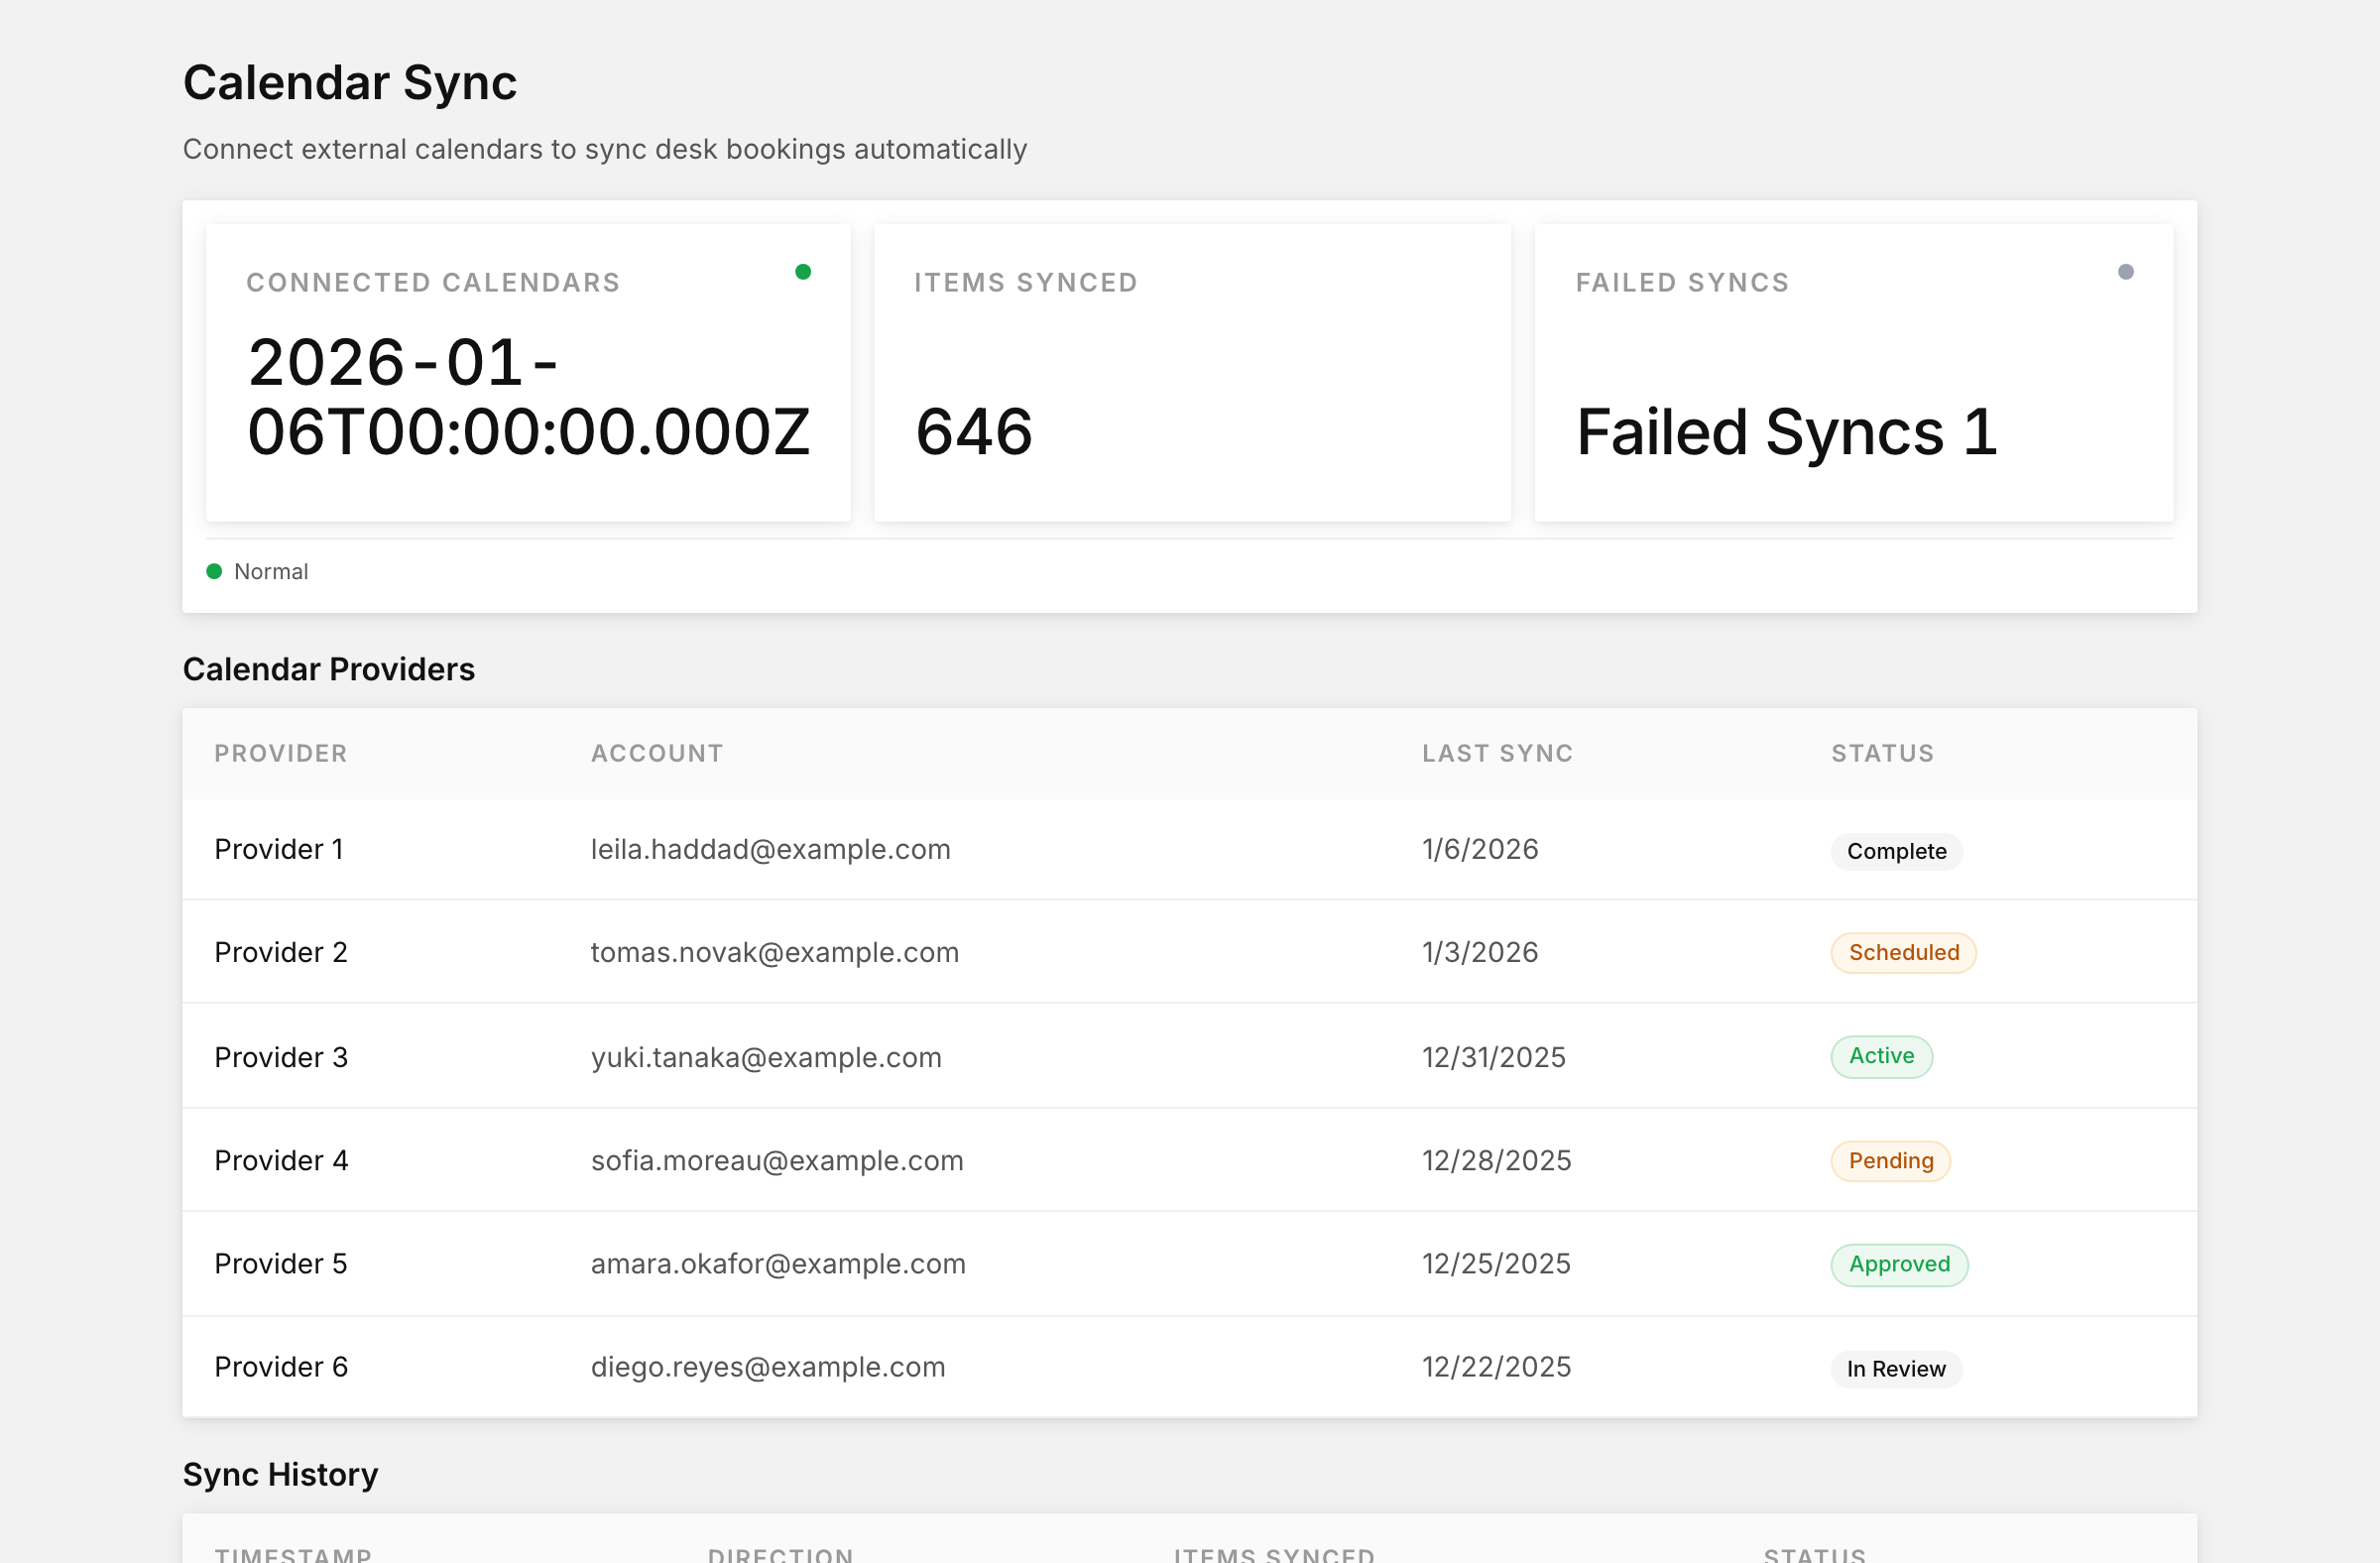Click the green dot beside Normal
The width and height of the screenshot is (2380, 1563).
tap(214, 572)
